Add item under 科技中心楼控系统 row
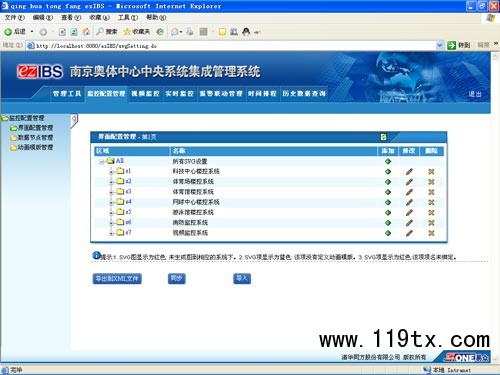 (x=388, y=172)
